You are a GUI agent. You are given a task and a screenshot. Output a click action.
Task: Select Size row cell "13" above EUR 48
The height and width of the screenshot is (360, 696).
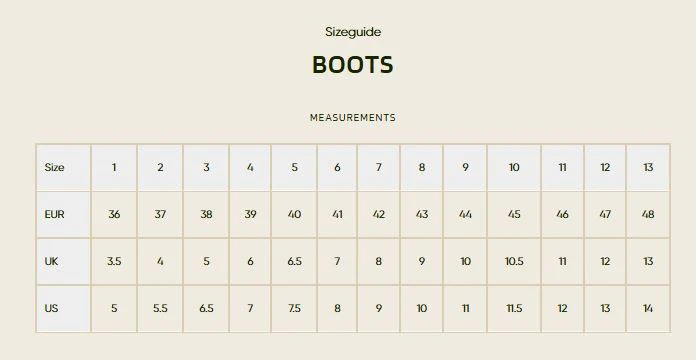[648, 167]
